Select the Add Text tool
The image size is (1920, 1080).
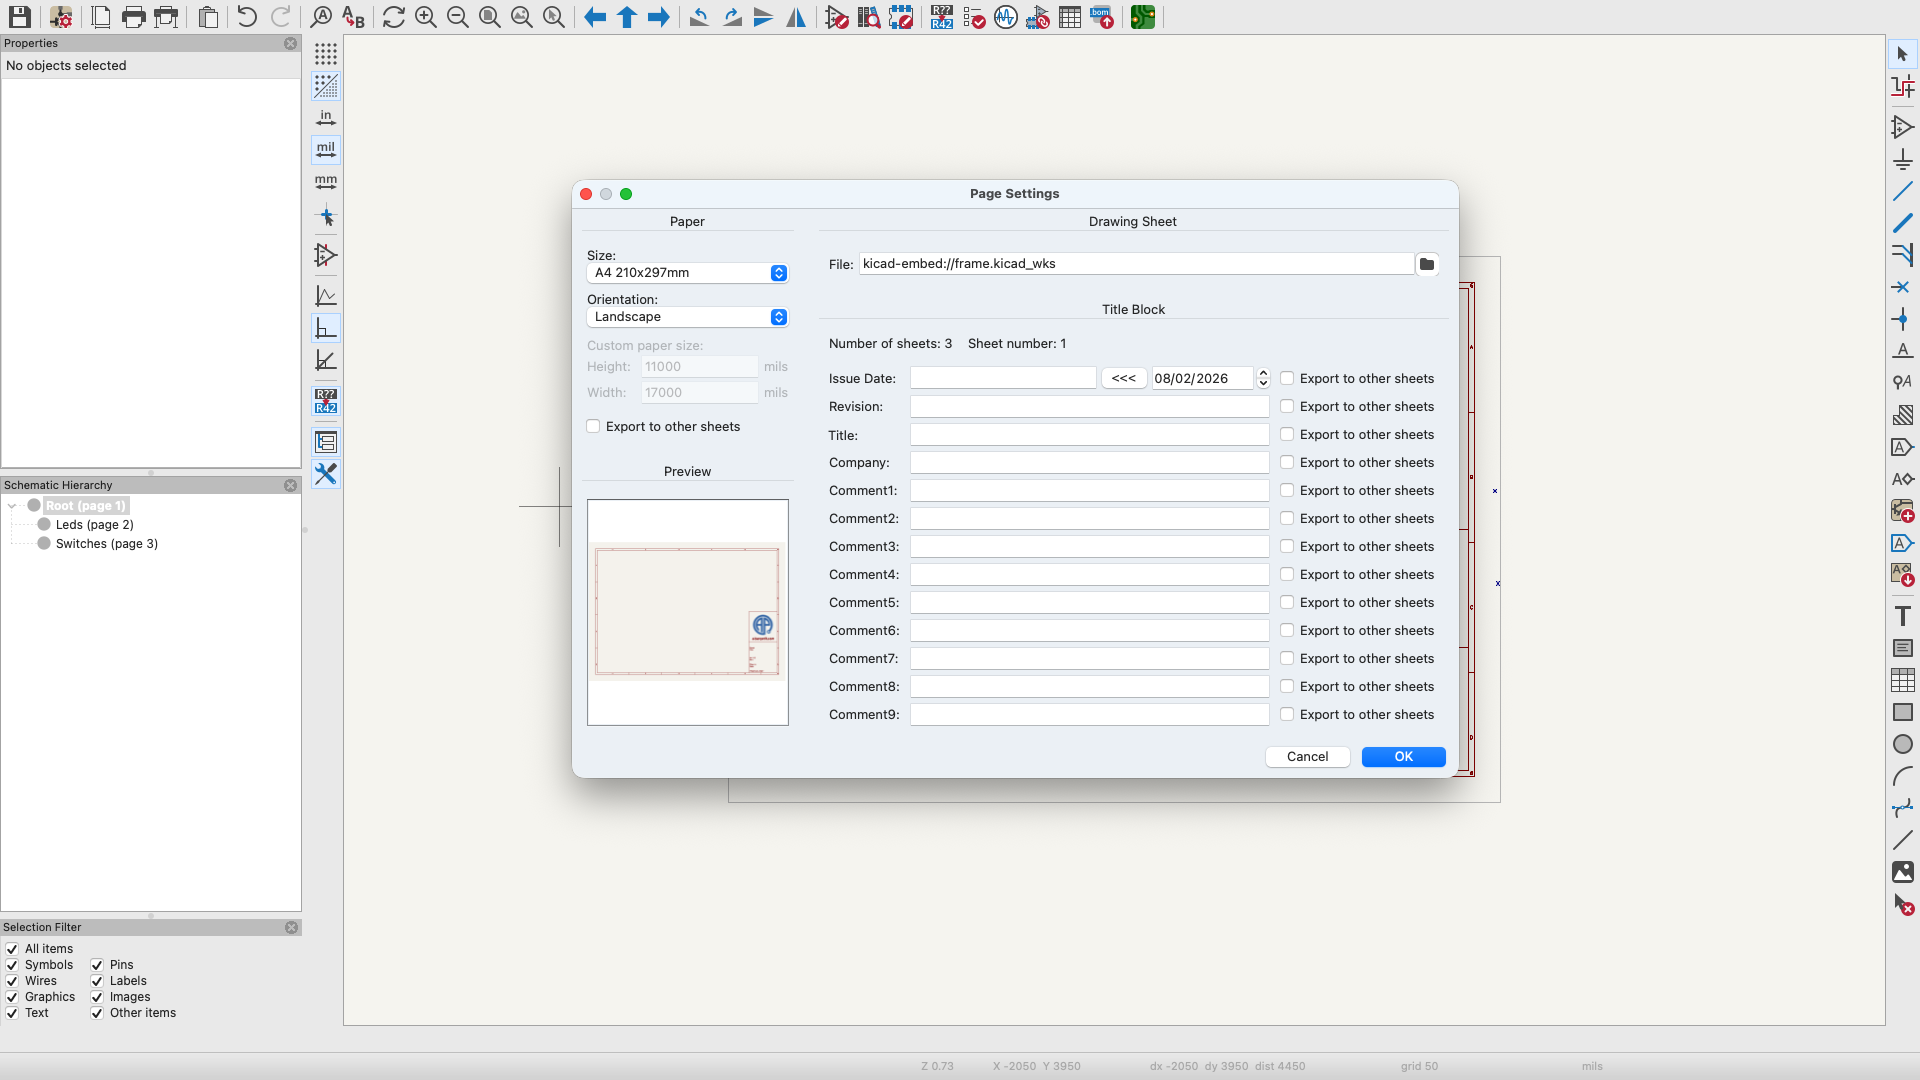tap(1902, 616)
